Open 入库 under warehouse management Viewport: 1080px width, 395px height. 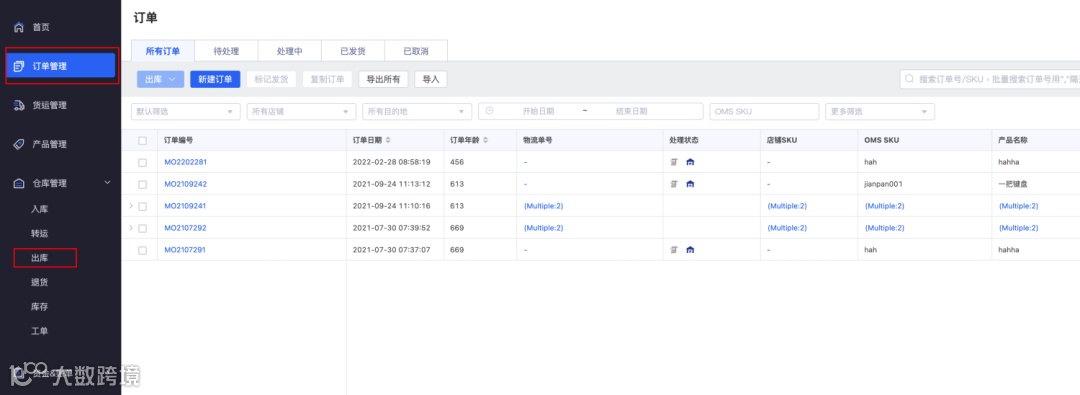point(39,209)
